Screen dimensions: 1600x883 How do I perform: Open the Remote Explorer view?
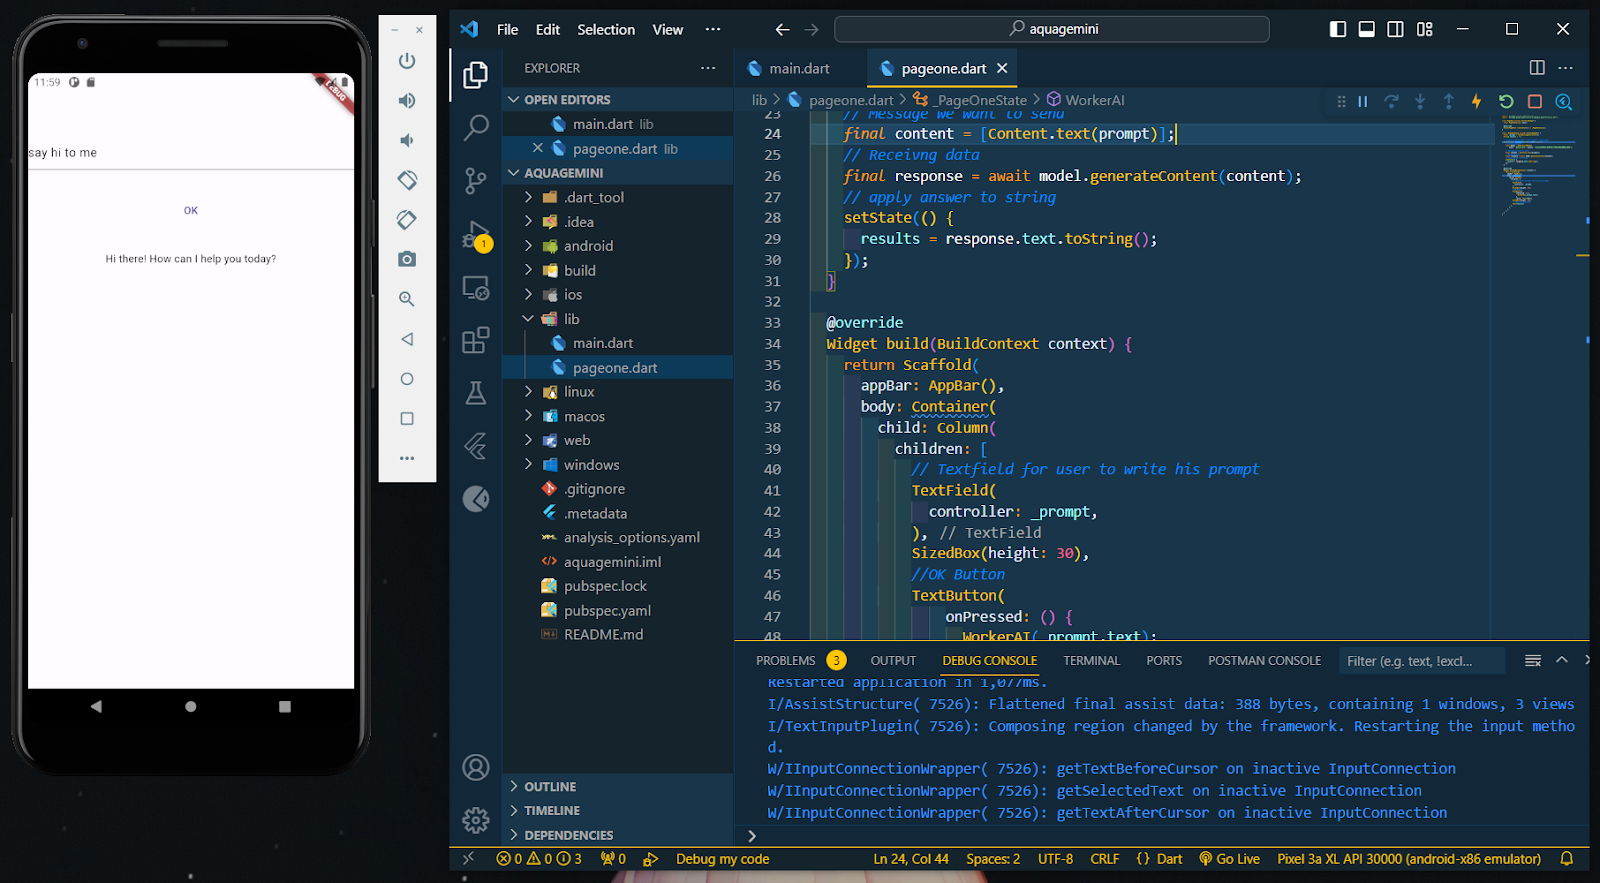click(476, 288)
